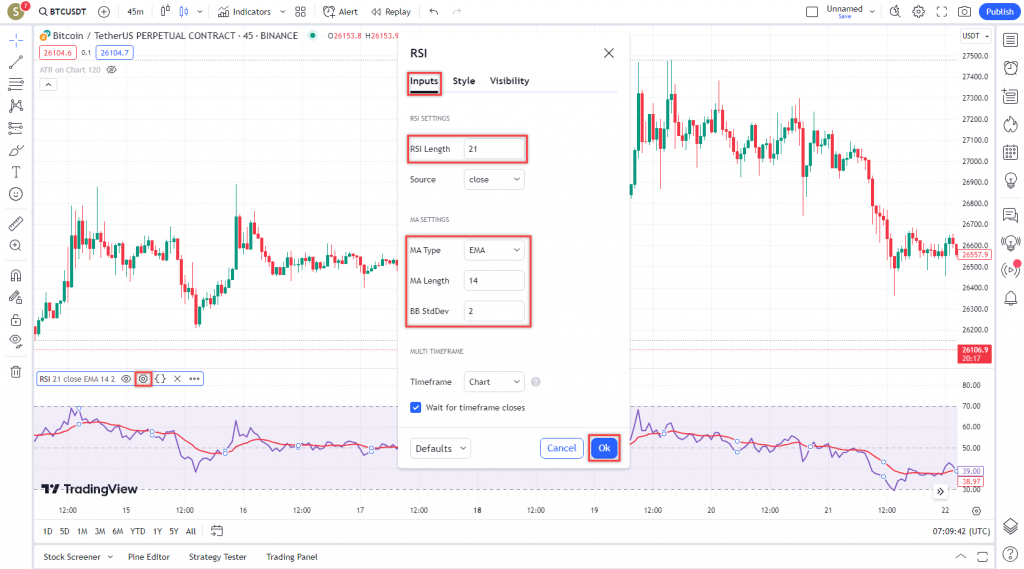Viewport: 1024px width, 569px height.
Task: Open the Strategy Tester tab
Action: (x=217, y=557)
